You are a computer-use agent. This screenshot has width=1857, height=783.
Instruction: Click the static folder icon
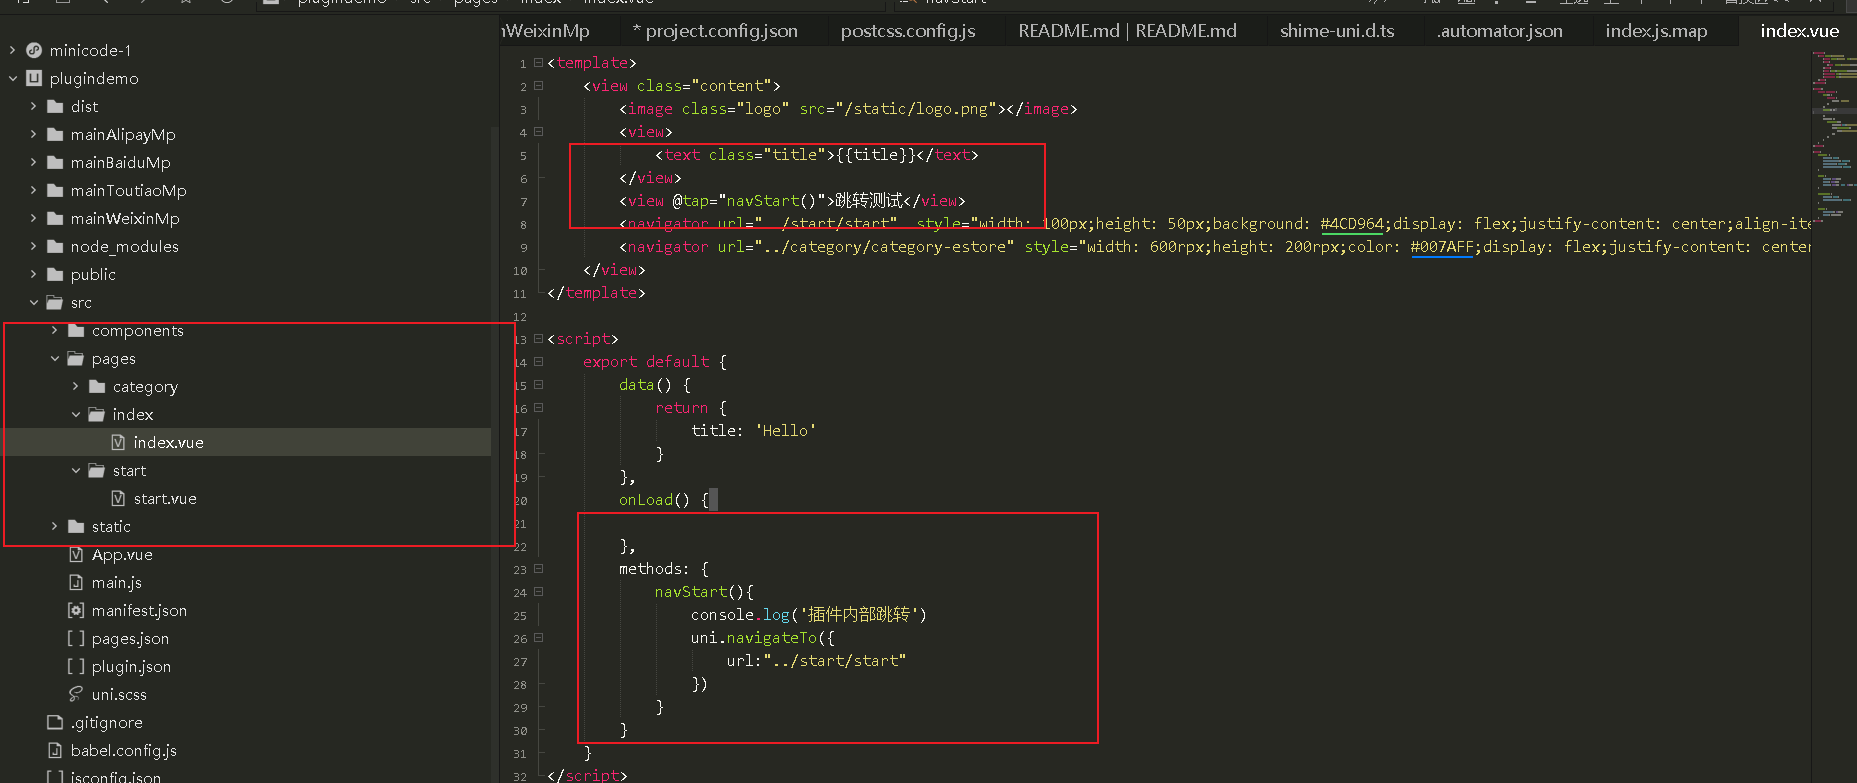[x=76, y=526]
